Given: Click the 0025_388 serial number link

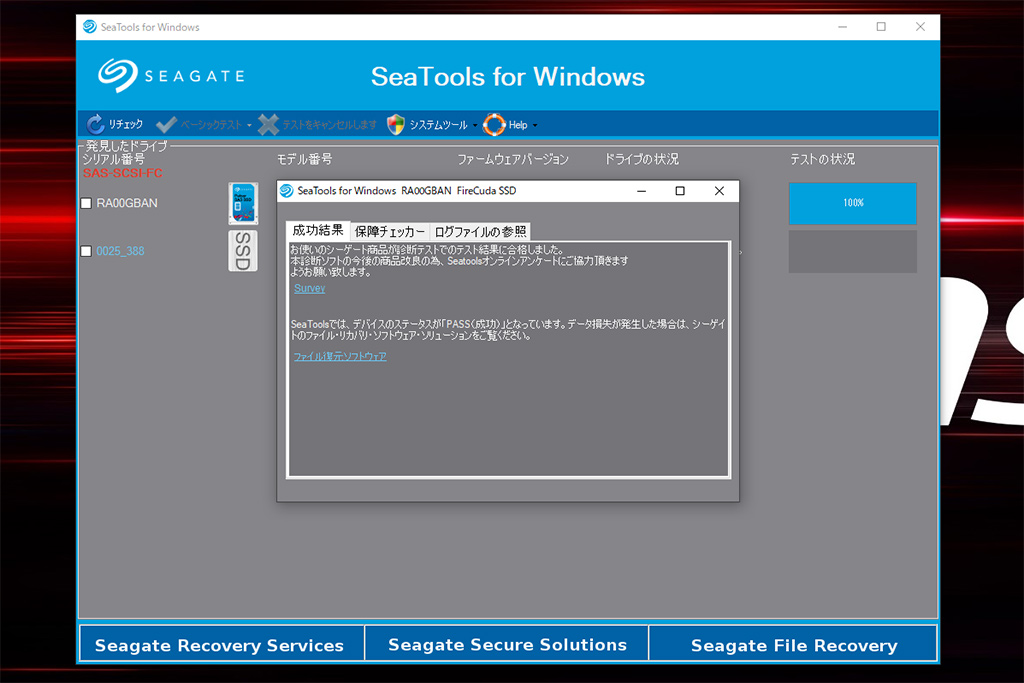Looking at the screenshot, I should coord(120,251).
